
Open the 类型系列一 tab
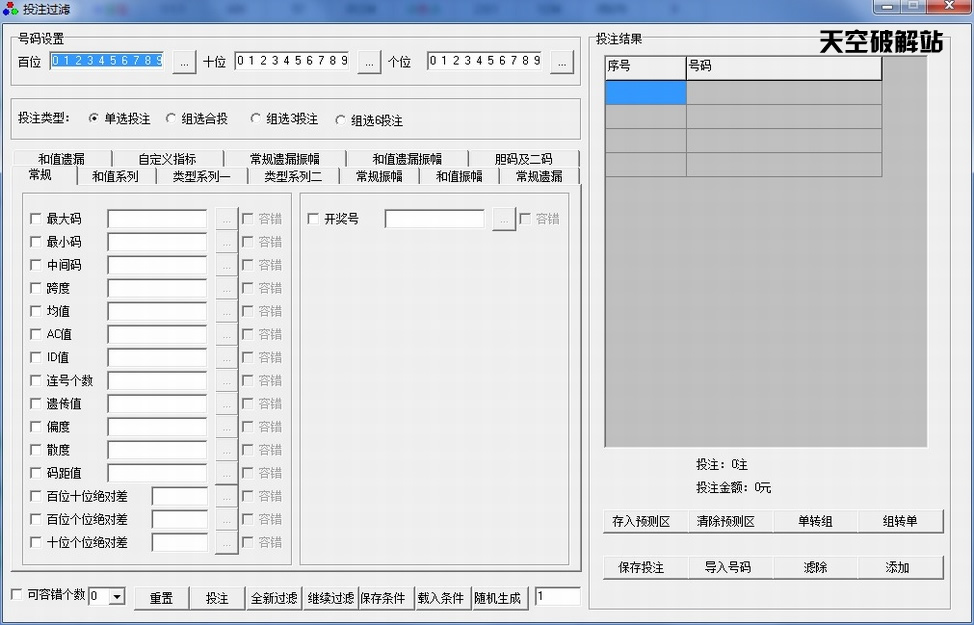tap(201, 176)
